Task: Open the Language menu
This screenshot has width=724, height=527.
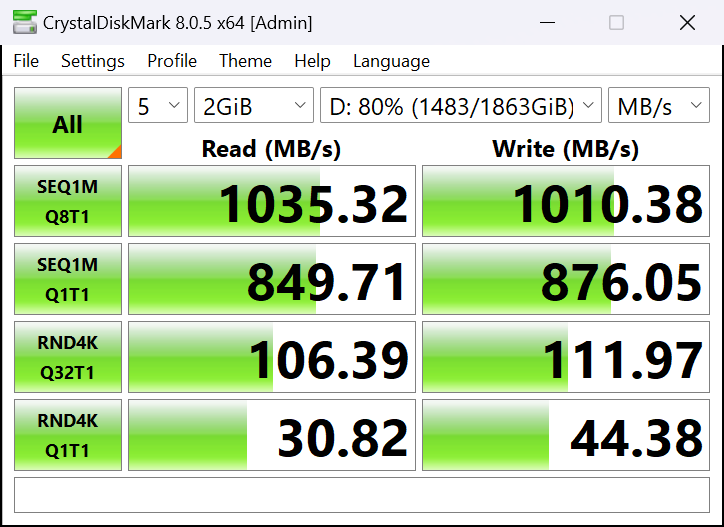Action: point(391,61)
